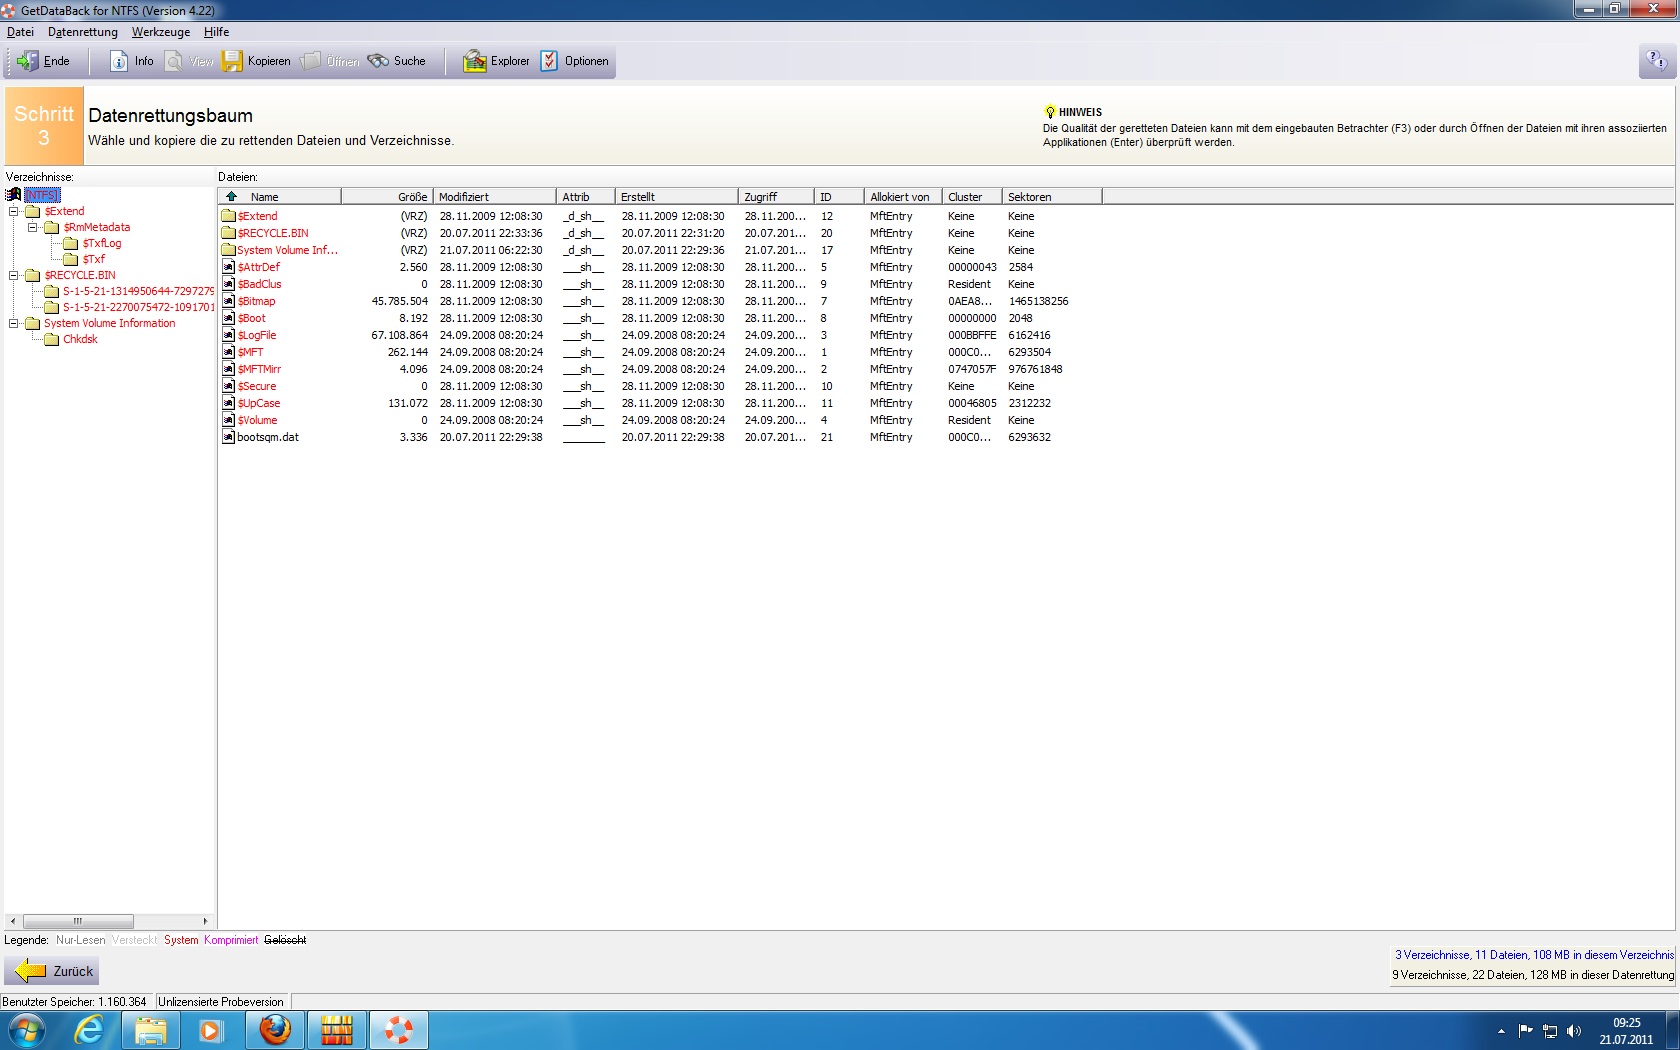Viewport: 1680px width, 1050px height.
Task: Select the [NTFS] root node
Action: pos(42,195)
